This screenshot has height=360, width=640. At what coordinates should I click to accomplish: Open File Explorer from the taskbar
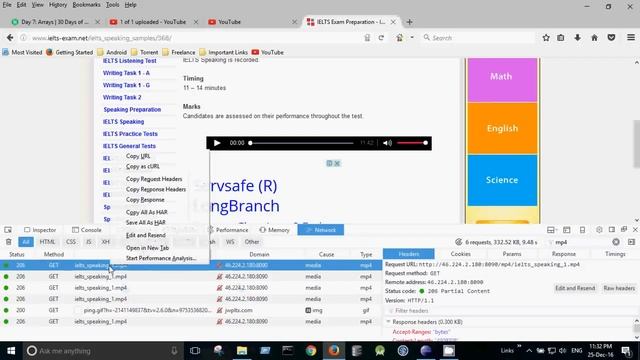tap(242, 351)
